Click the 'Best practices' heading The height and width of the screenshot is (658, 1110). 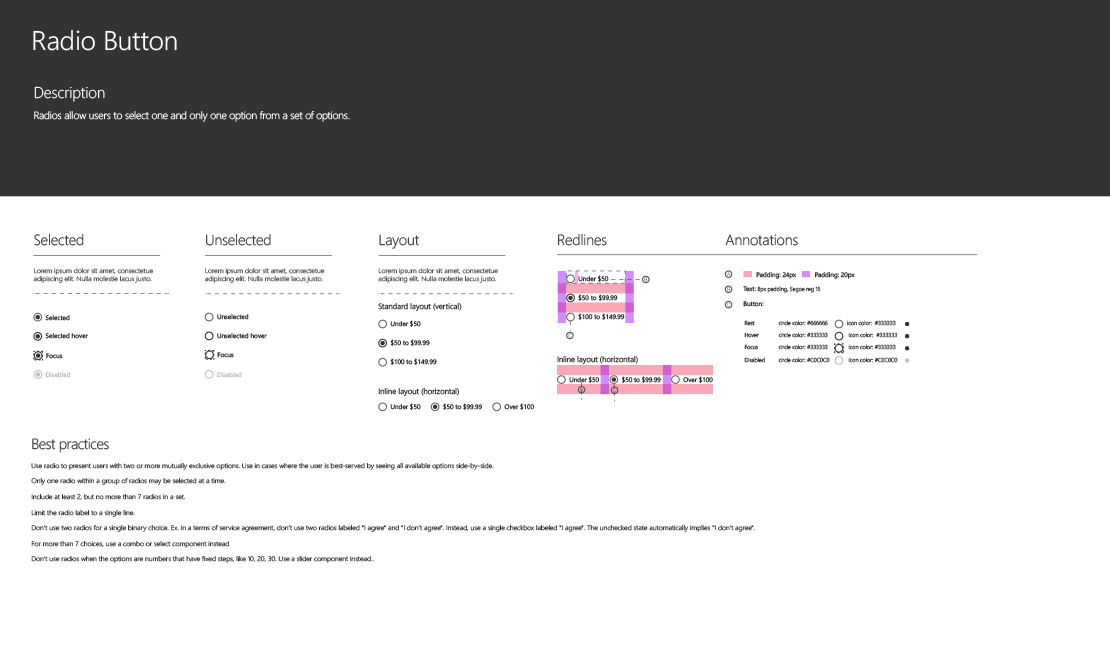click(70, 444)
